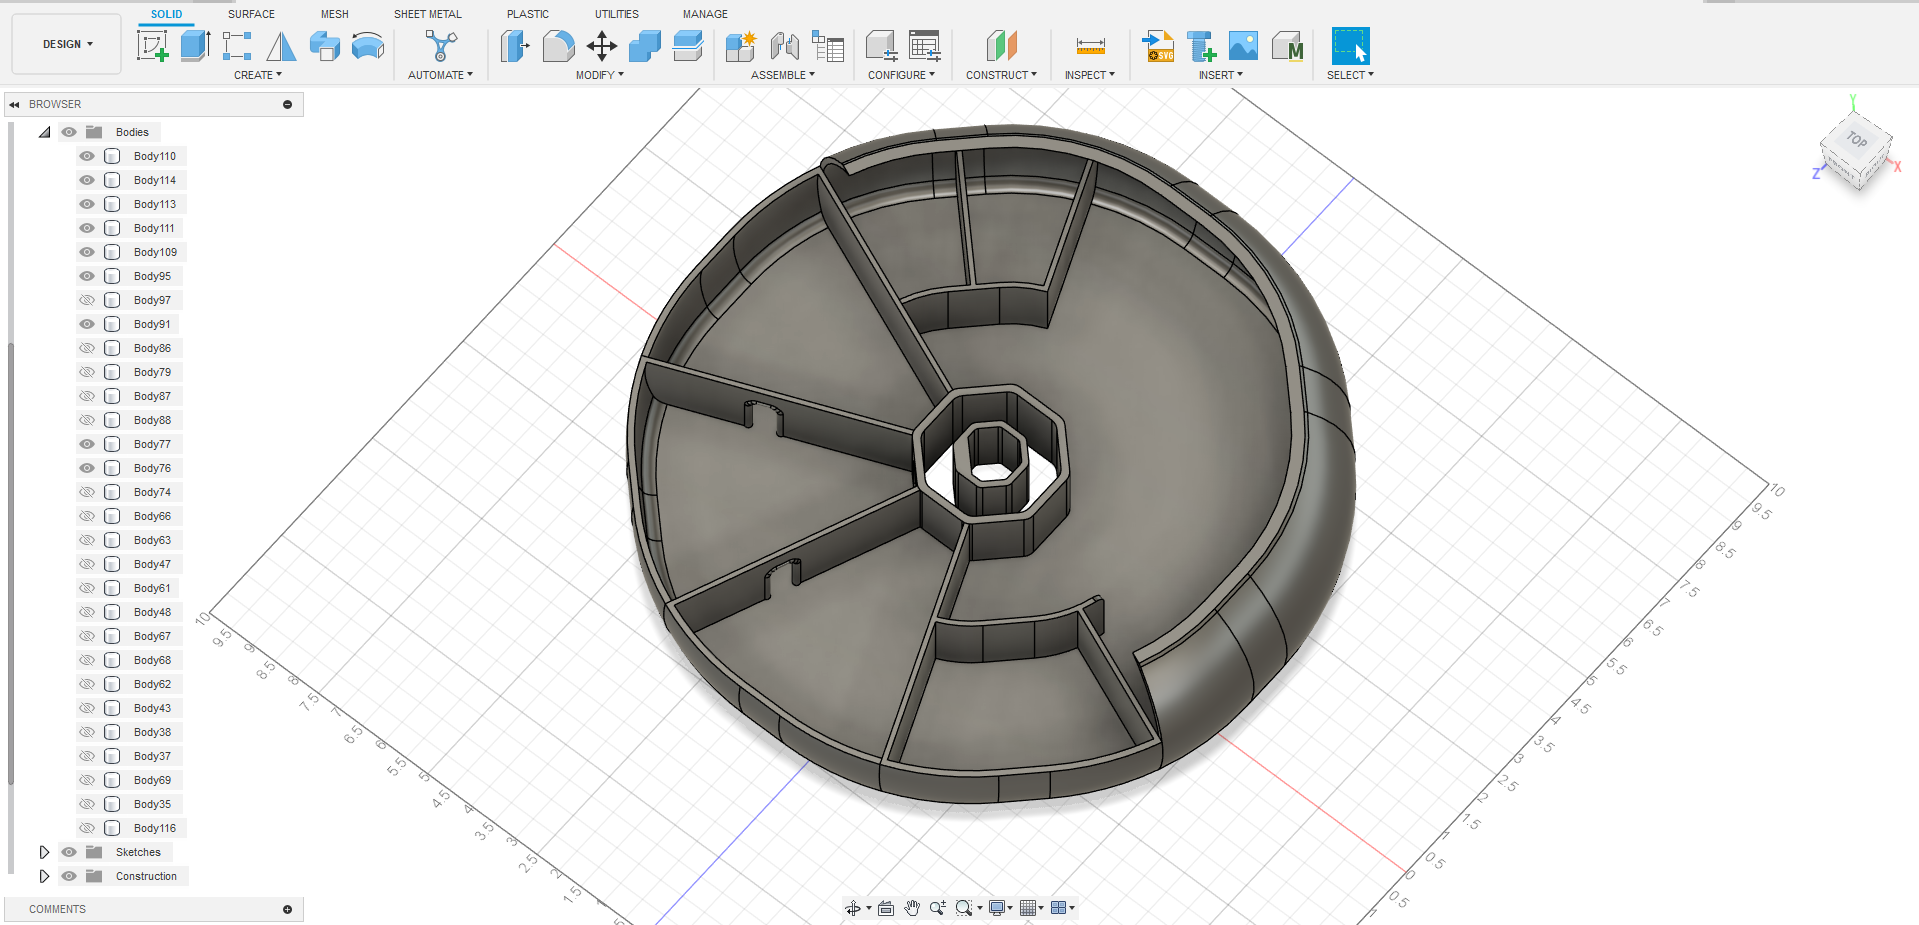The height and width of the screenshot is (925, 1919).
Task: Click the New Component icon
Action: 741,46
